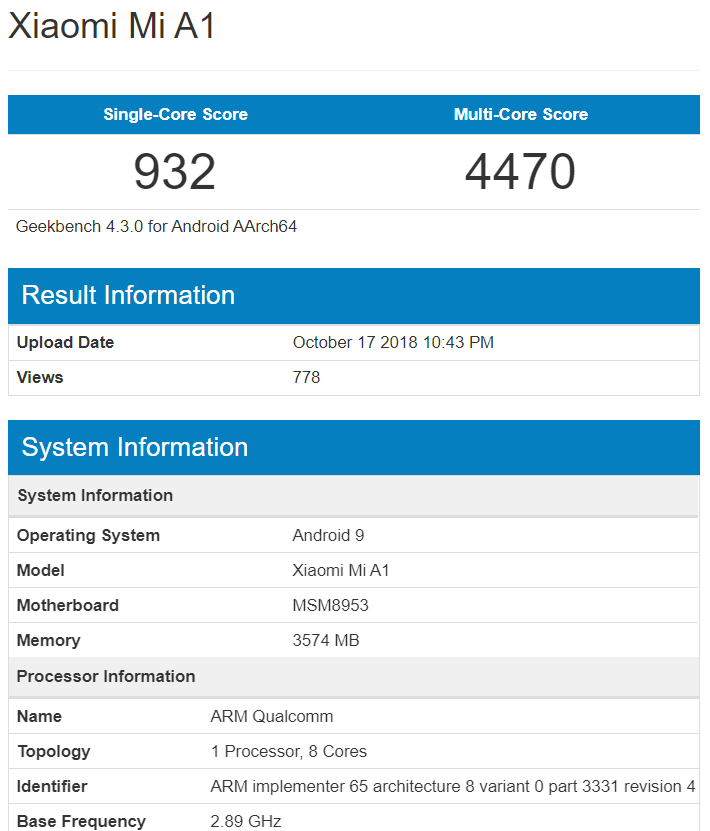Click the multi-core score value 4470
Screen dimensions: 710x831
click(x=520, y=171)
